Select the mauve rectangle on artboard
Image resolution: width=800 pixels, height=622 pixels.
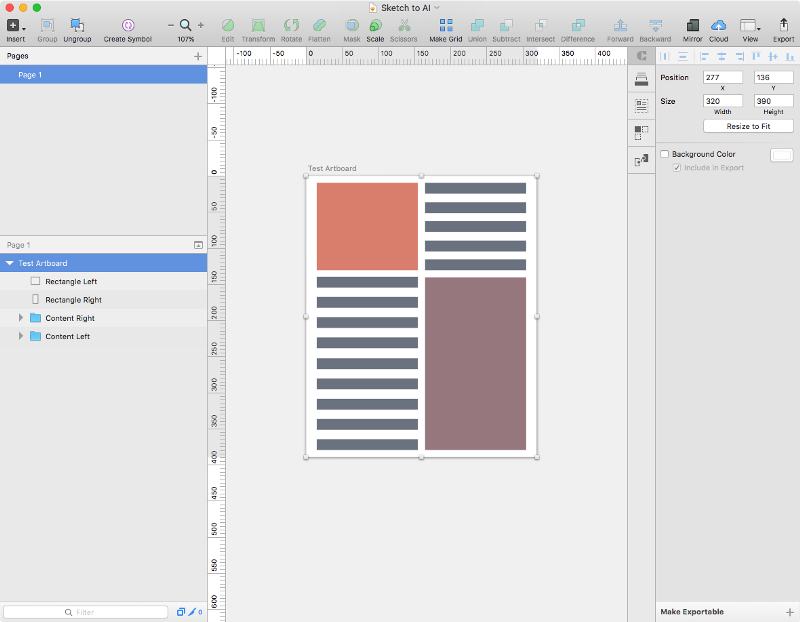coord(476,364)
